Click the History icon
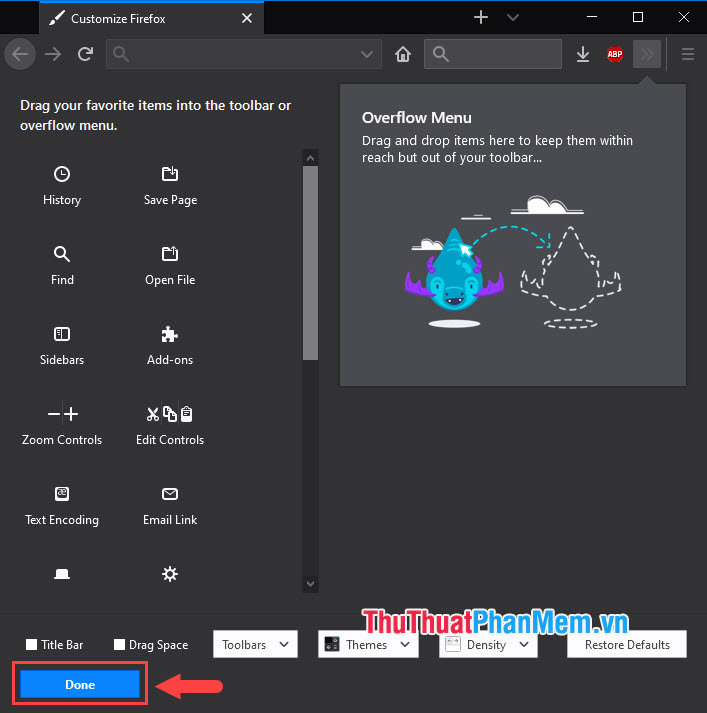Viewport: 707px width, 713px height. [62, 174]
